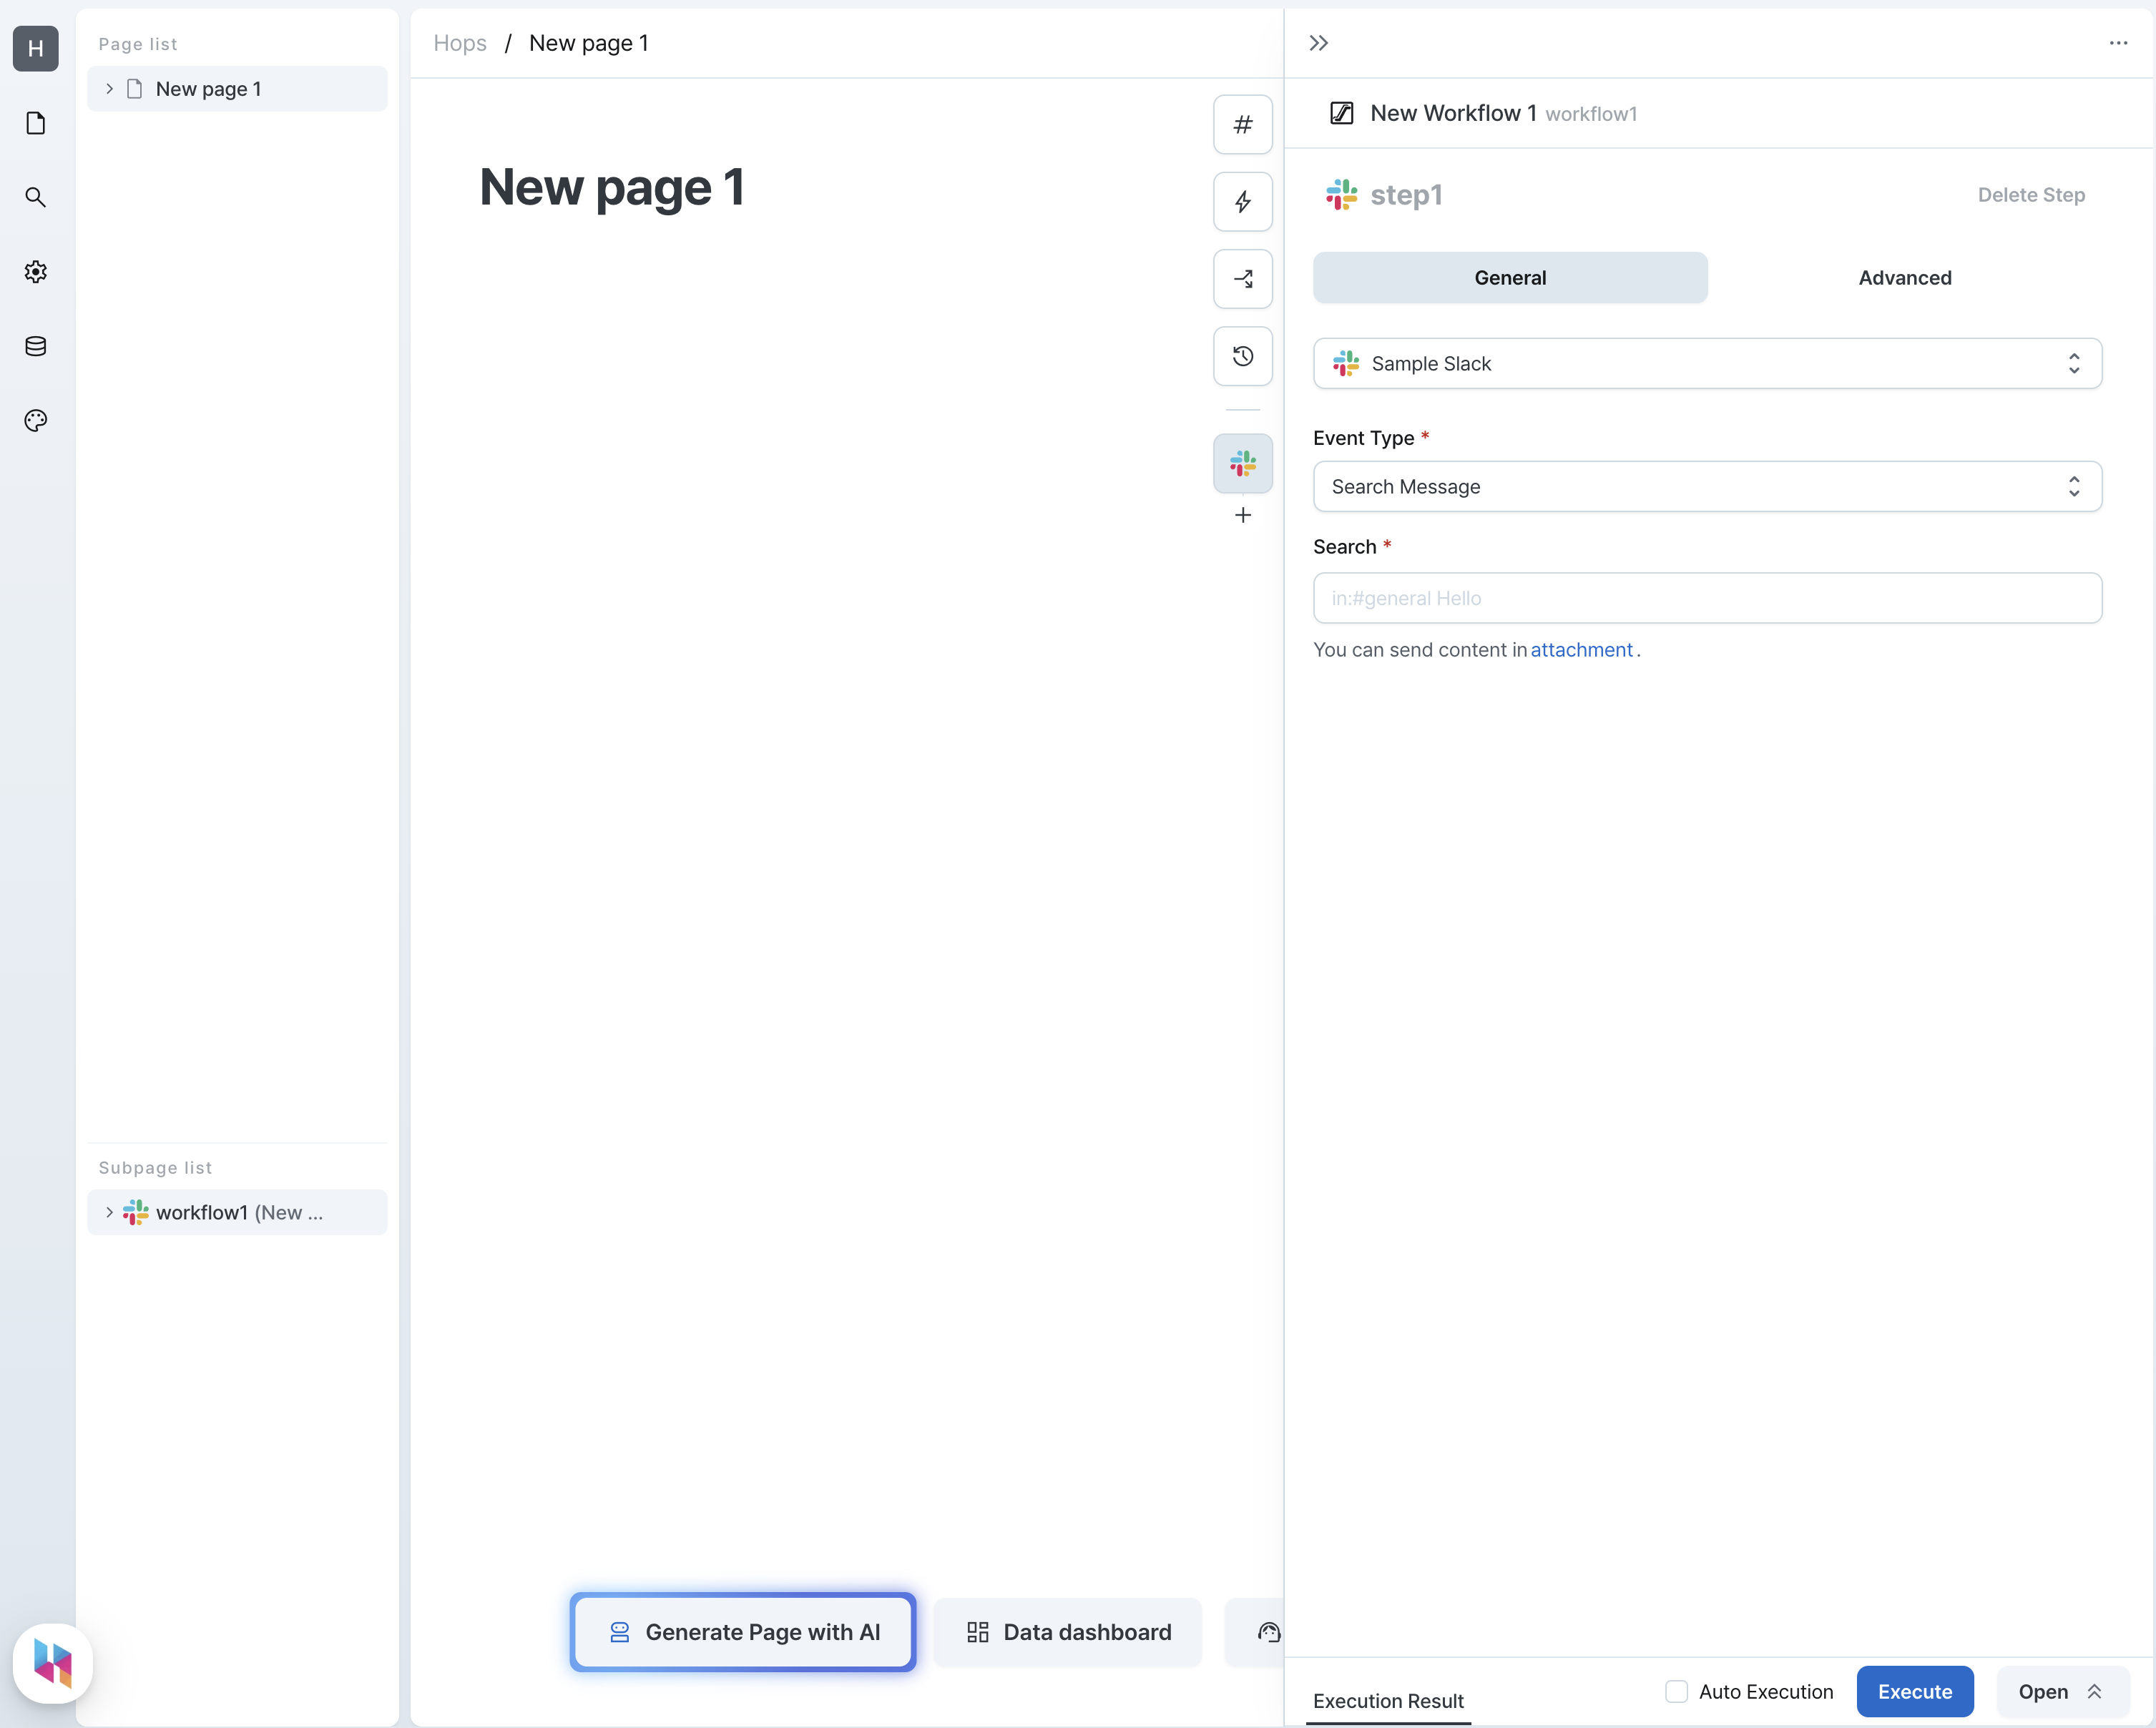This screenshot has width=2156, height=1728.
Task: Click the H workspace avatar icon
Action: click(x=35, y=48)
